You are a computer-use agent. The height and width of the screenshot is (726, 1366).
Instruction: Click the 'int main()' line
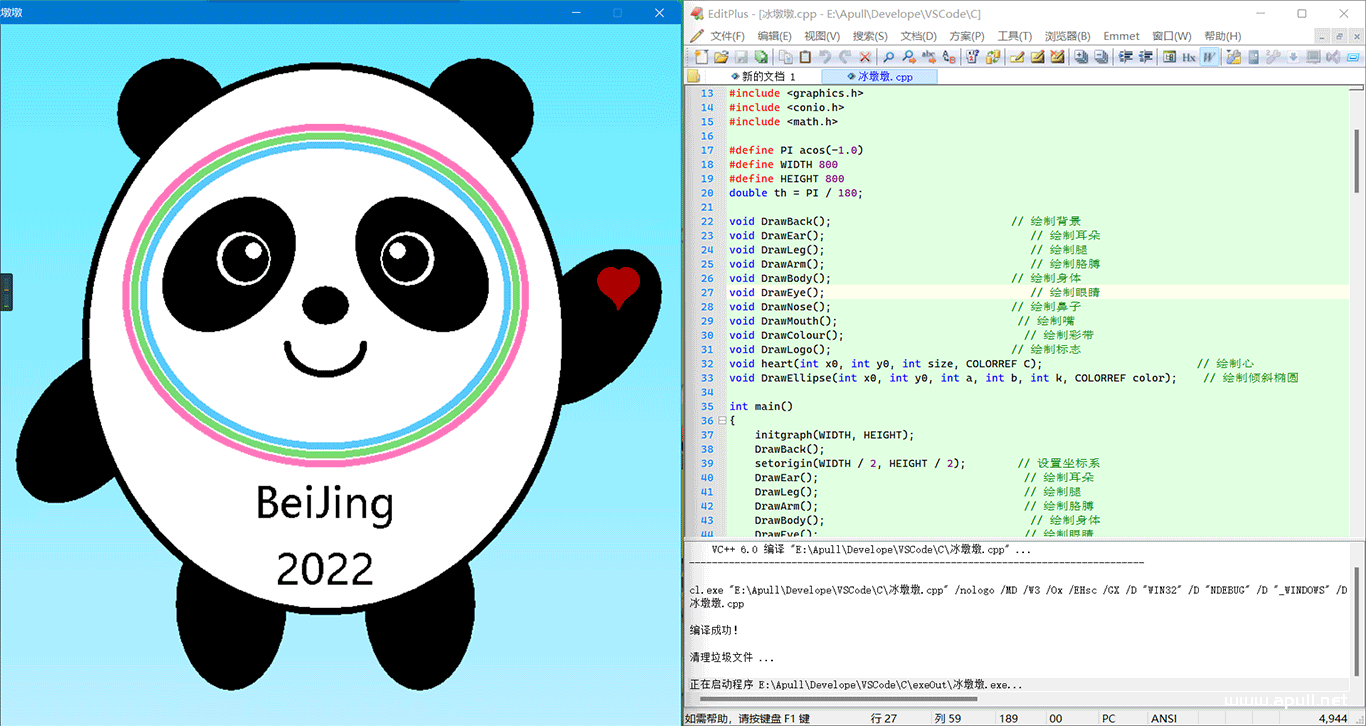pyautogui.click(x=761, y=406)
